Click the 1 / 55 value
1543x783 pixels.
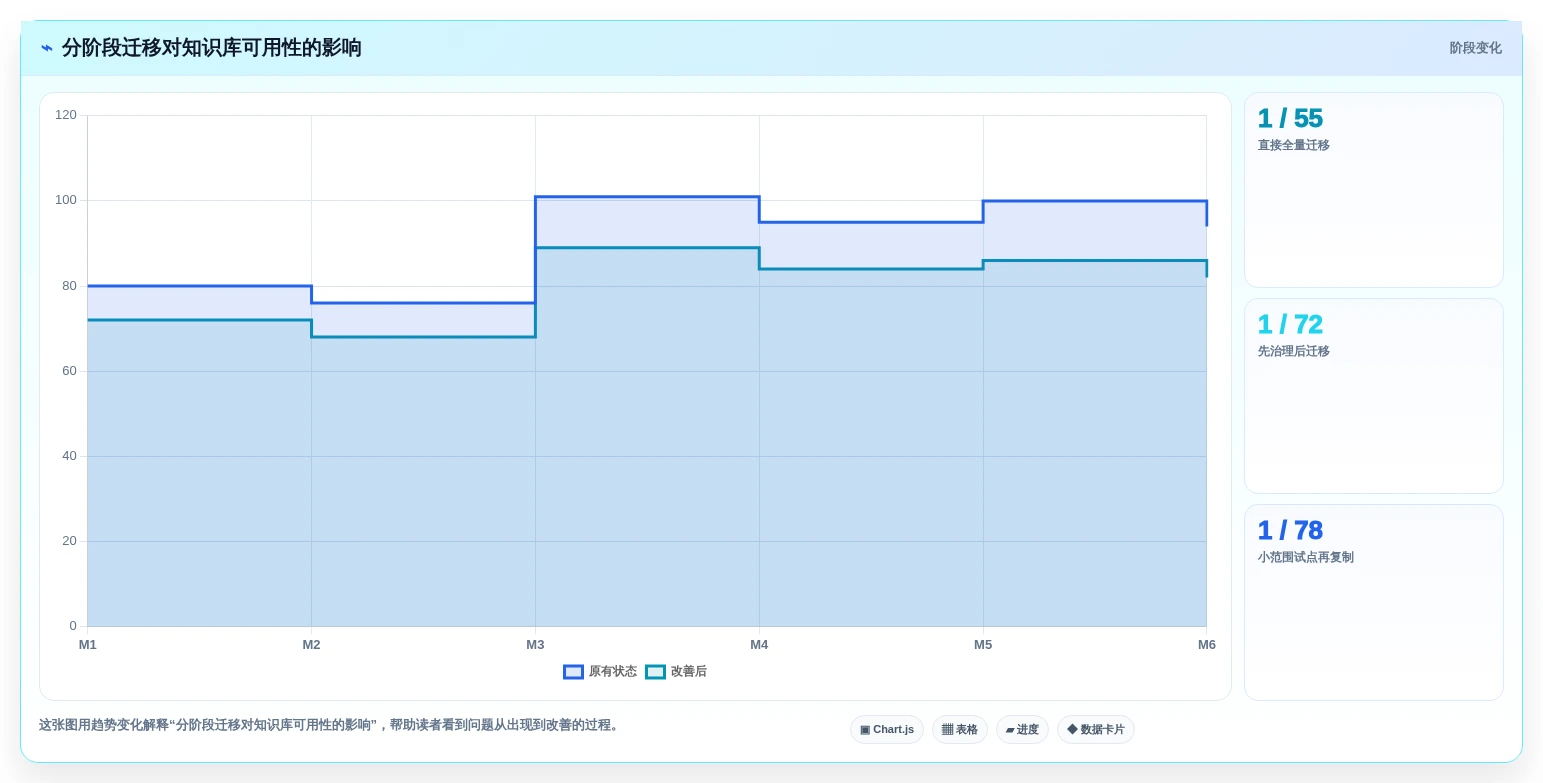tap(1290, 118)
